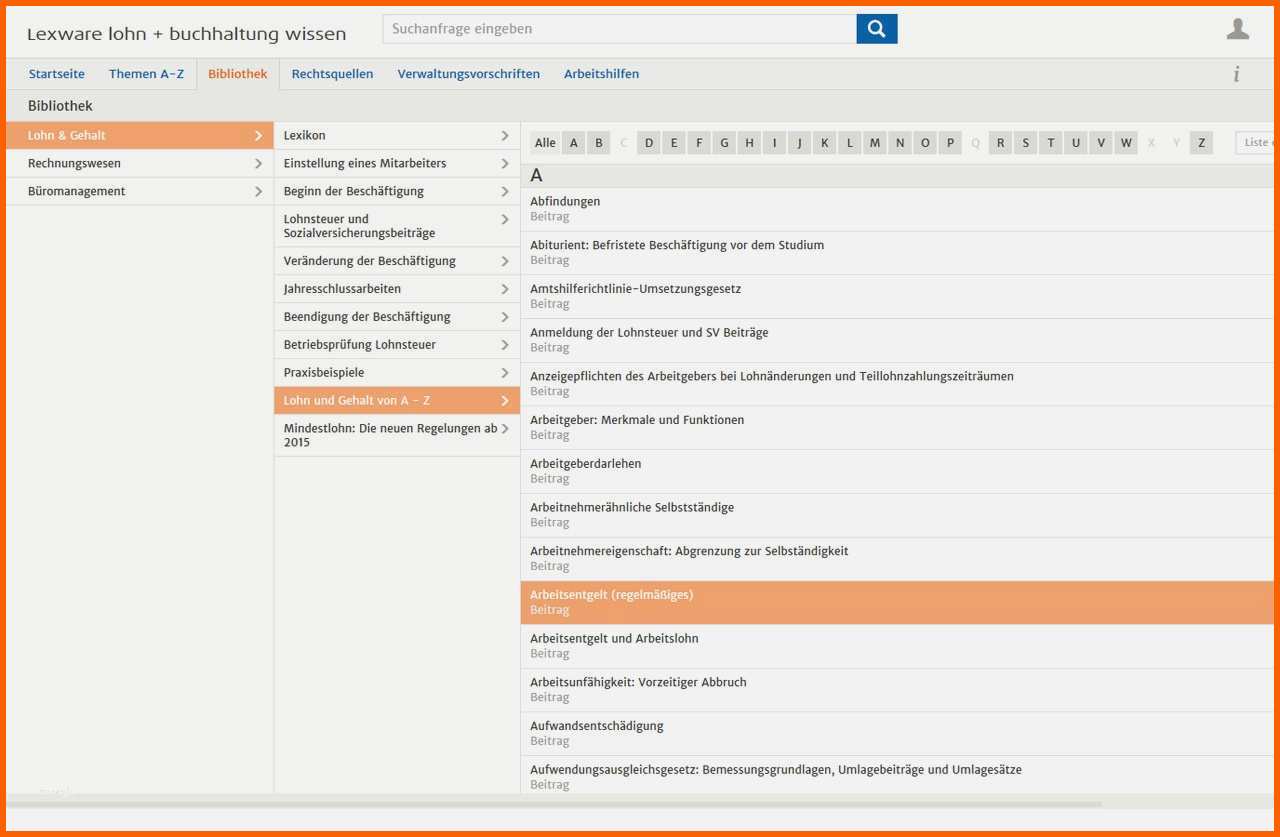The width and height of the screenshot is (1280, 837).
Task: Click the blue search magnifier button
Action: (x=877, y=29)
